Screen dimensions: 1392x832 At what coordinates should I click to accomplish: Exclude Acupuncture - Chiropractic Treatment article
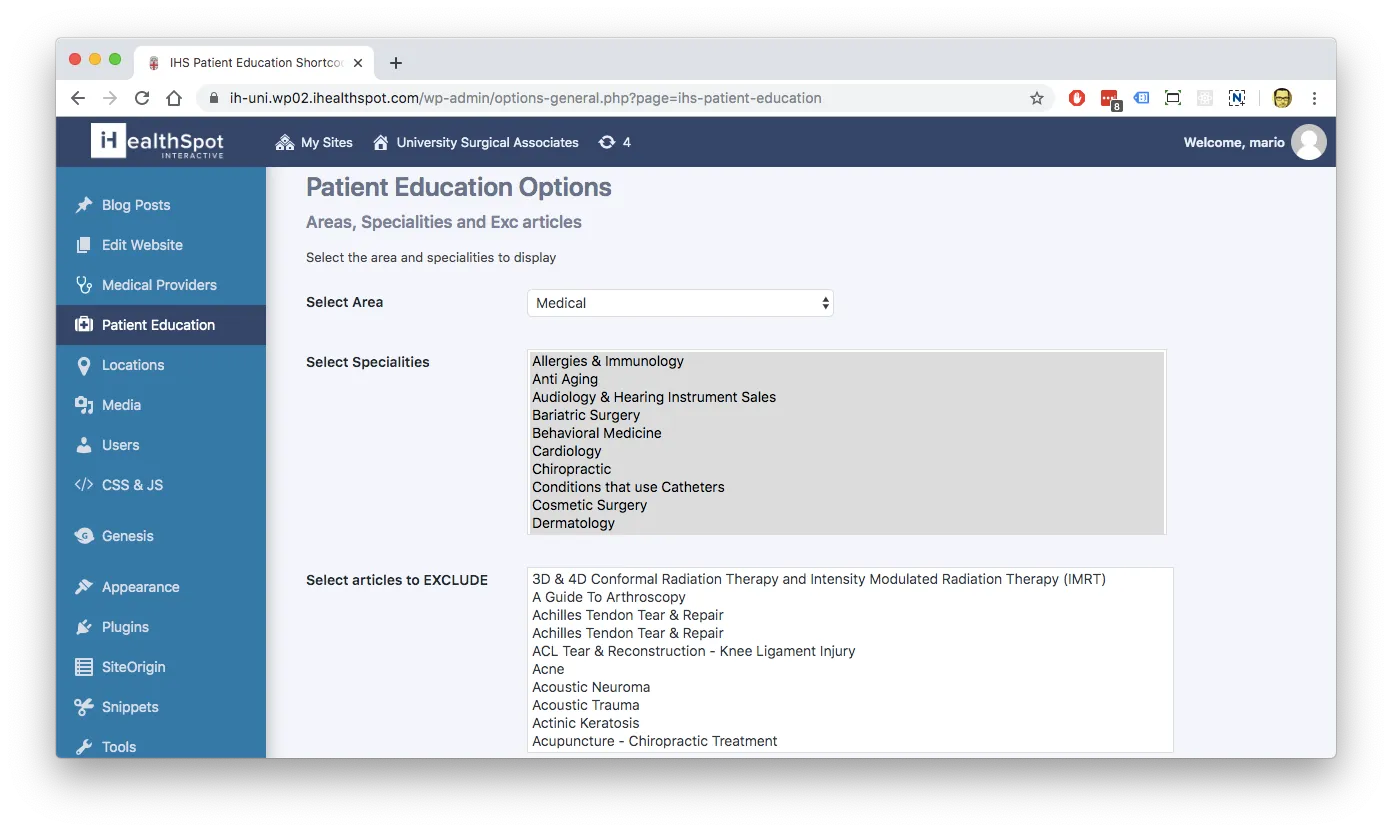[x=850, y=741]
